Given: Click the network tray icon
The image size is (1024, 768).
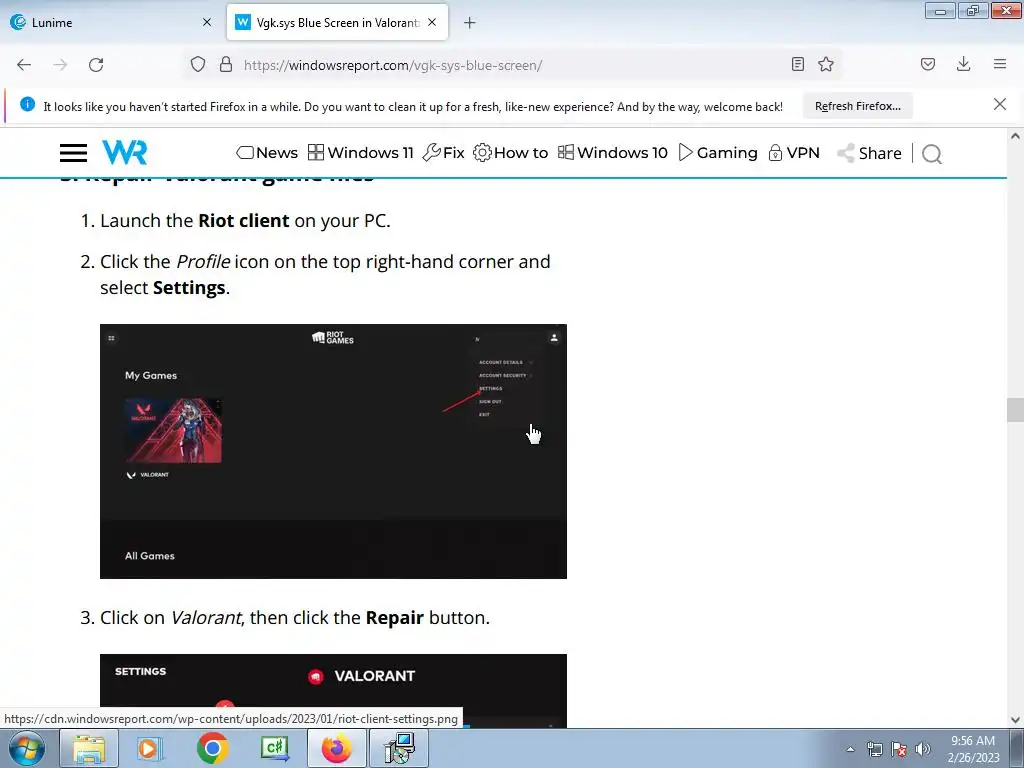Looking at the screenshot, I should [x=874, y=749].
